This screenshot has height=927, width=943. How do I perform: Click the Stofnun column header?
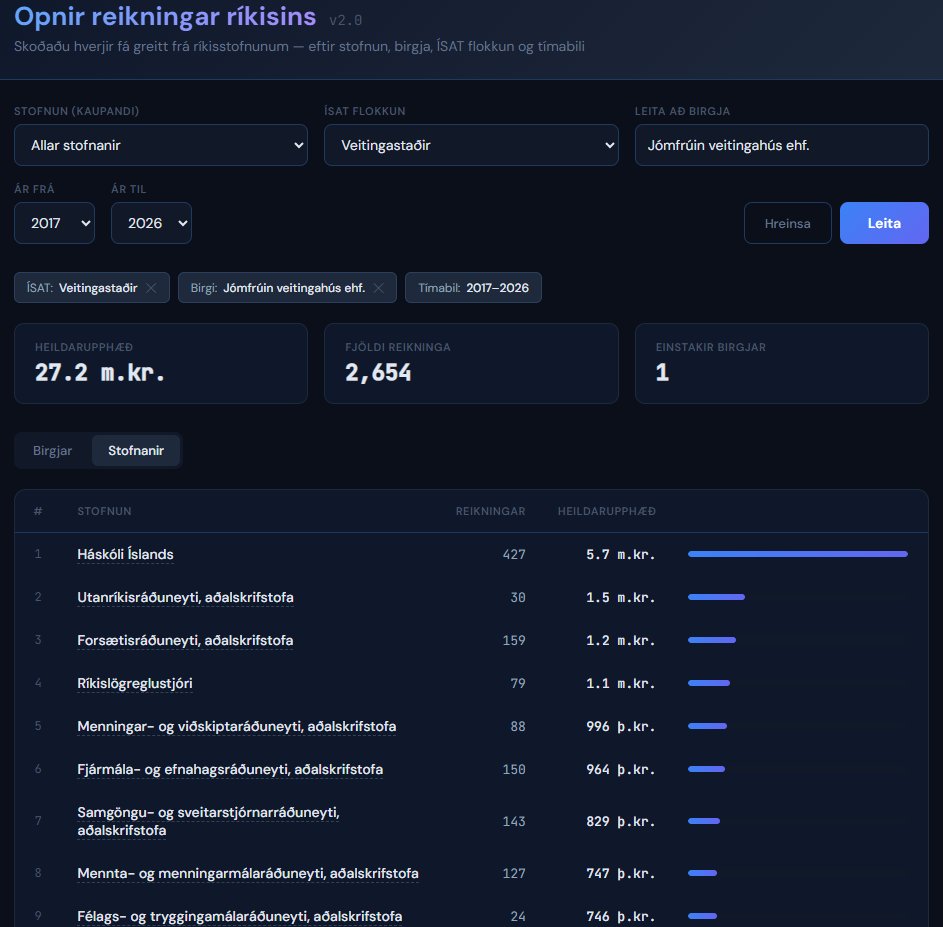point(104,511)
